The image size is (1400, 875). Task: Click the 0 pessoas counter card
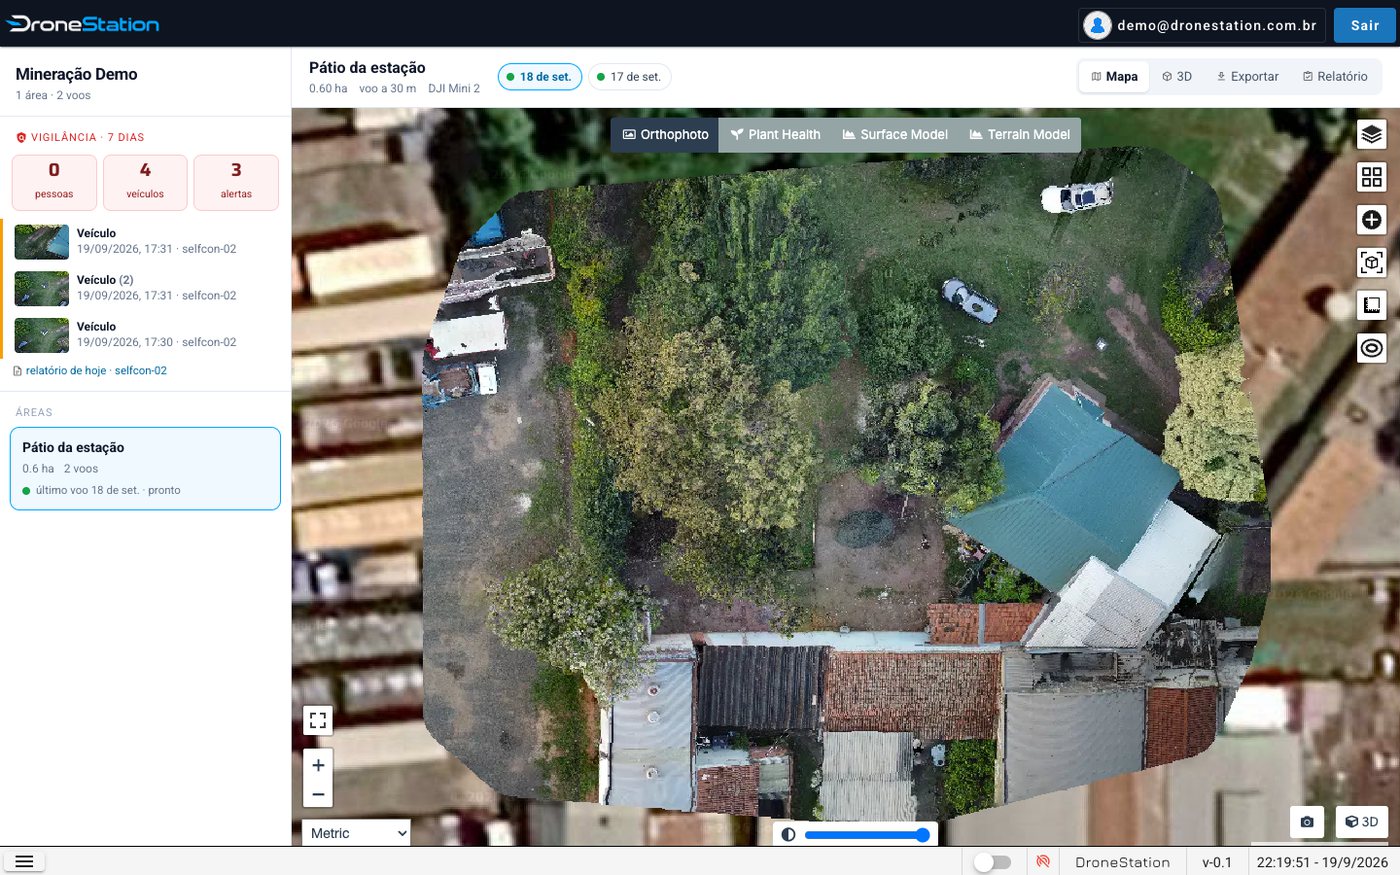coord(54,183)
